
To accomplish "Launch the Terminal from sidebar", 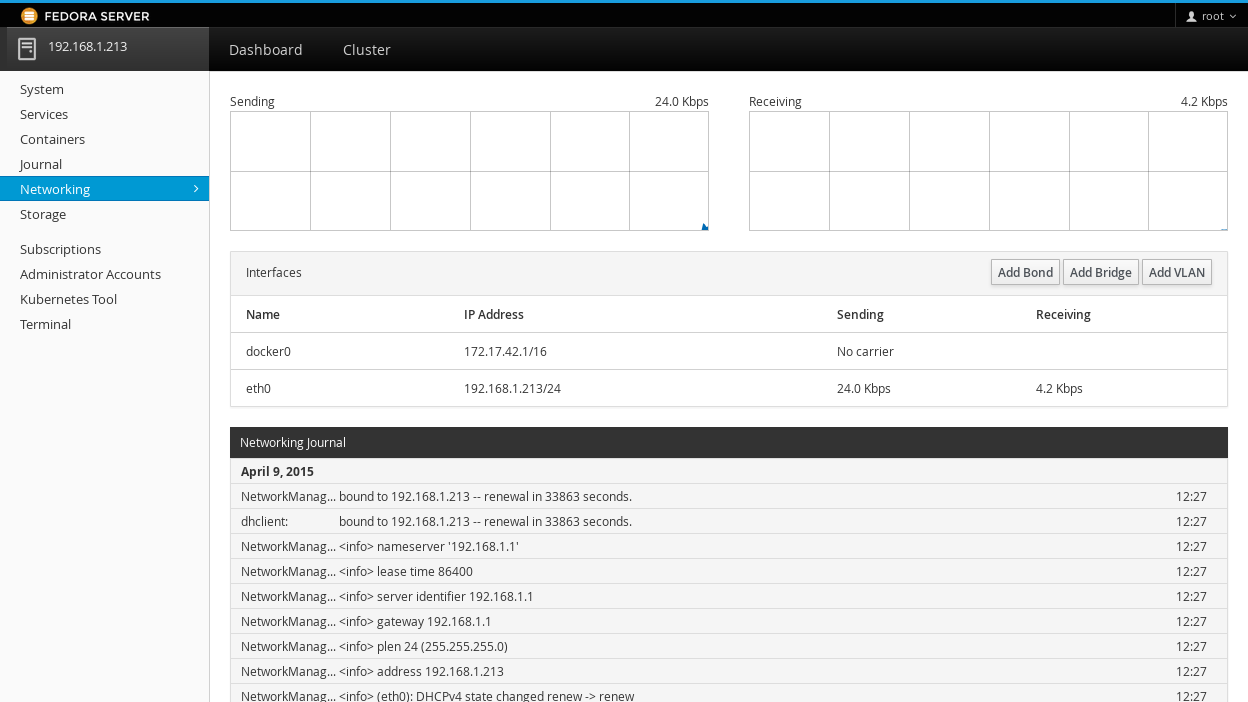I will pyautogui.click(x=45, y=324).
